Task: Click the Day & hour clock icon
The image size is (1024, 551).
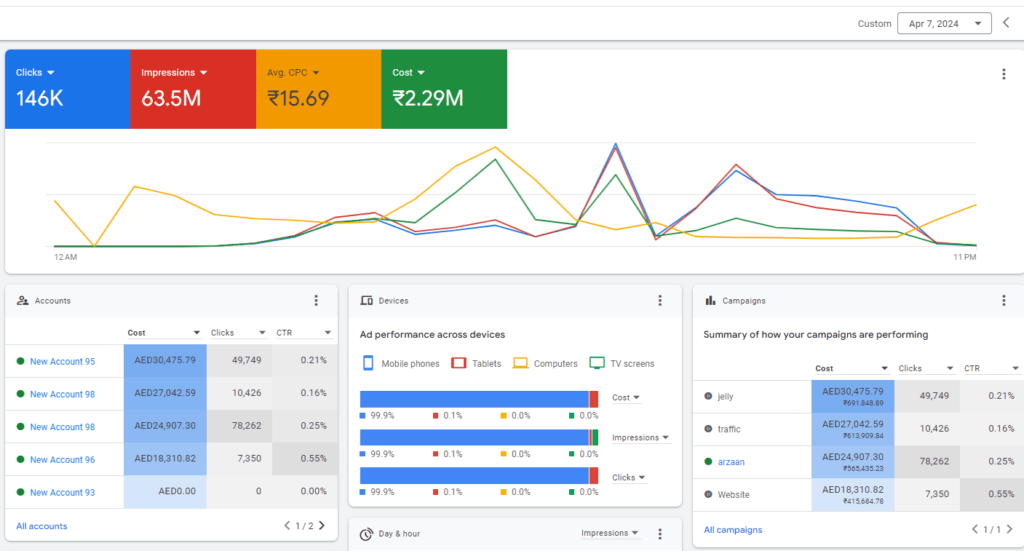Action: (367, 534)
